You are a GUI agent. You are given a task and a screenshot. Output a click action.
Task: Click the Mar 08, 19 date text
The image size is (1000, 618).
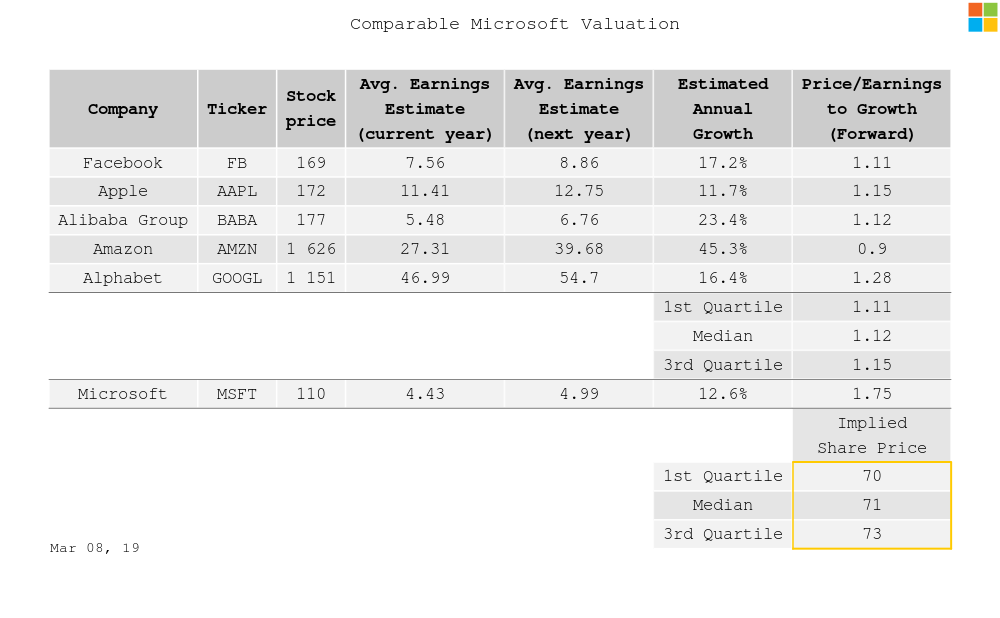click(x=95, y=548)
